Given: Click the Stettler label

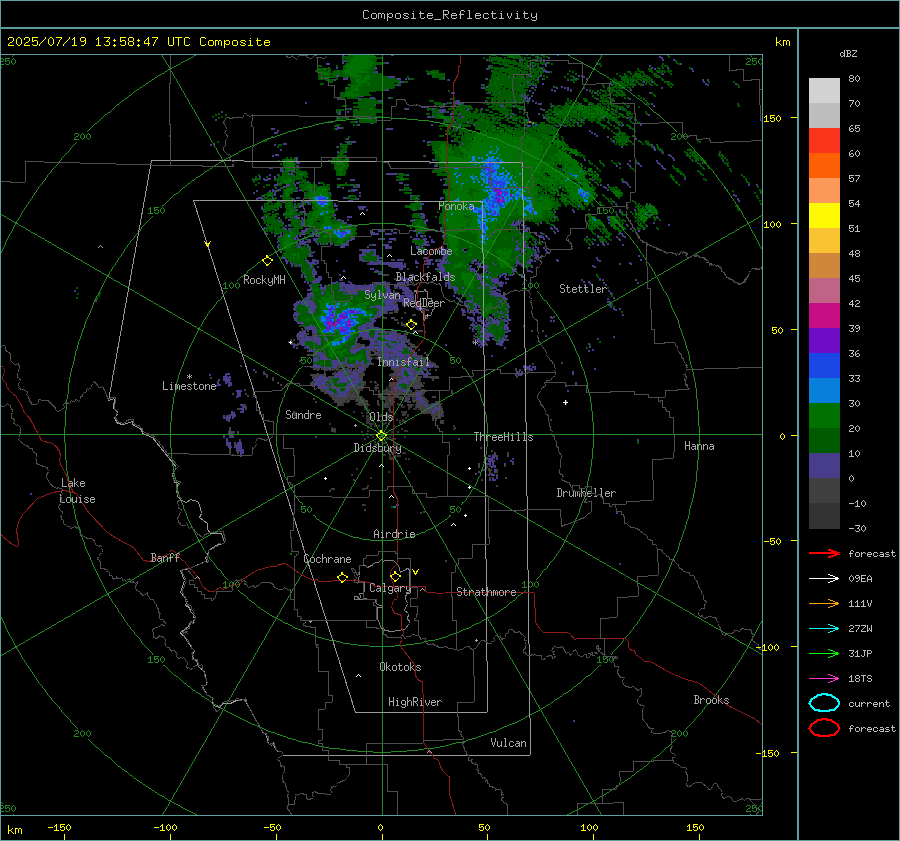Looking at the screenshot, I should [583, 289].
